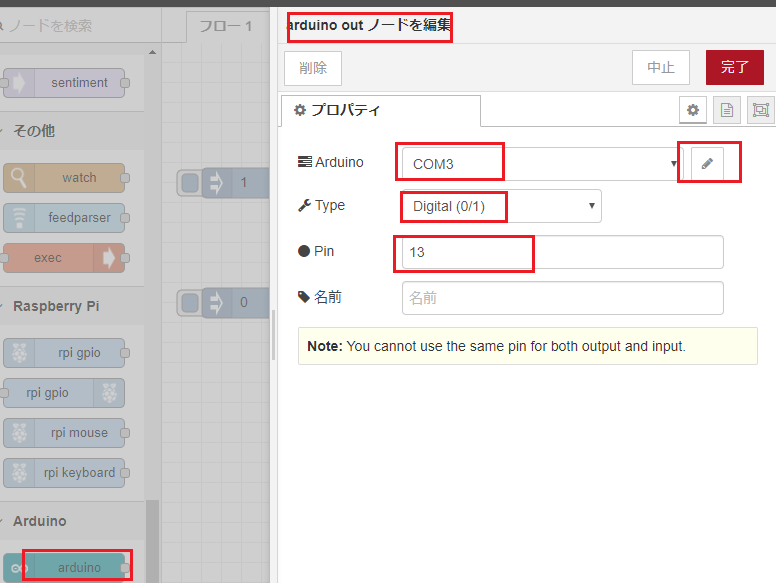Open node settings gear icon
Screen dimensions: 776x583
(693, 110)
